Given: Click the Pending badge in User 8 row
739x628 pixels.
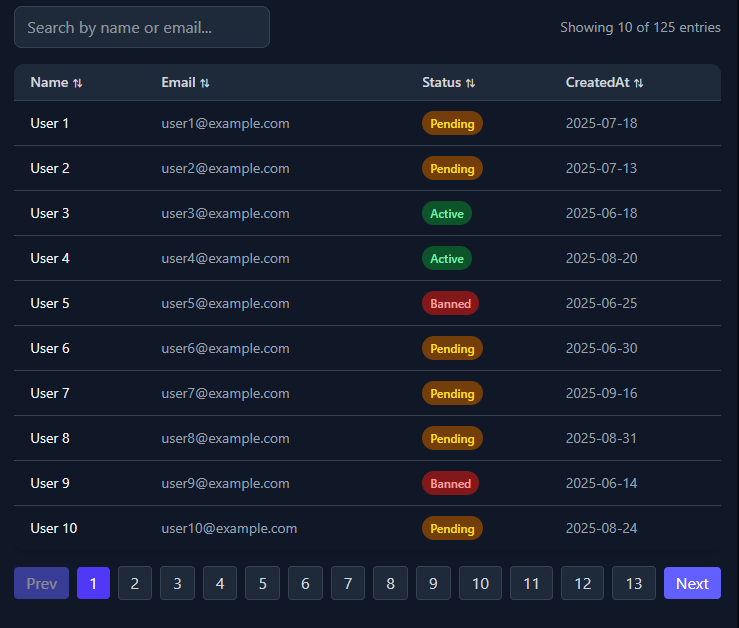Looking at the screenshot, I should tap(452, 438).
